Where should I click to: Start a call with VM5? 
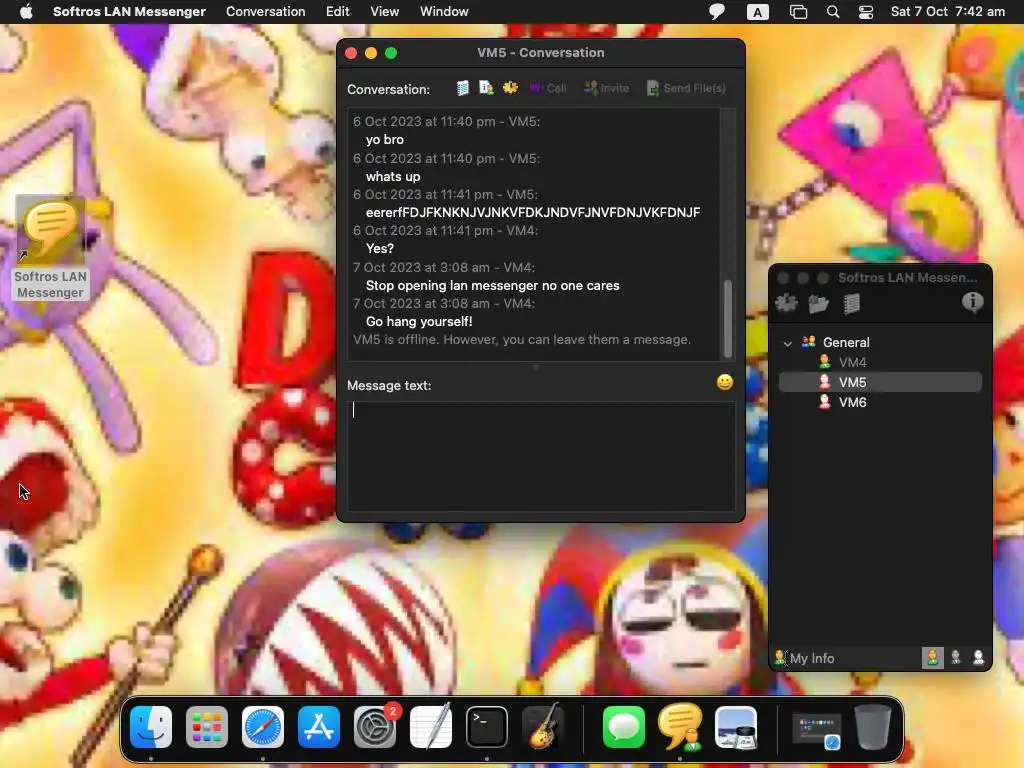547,88
